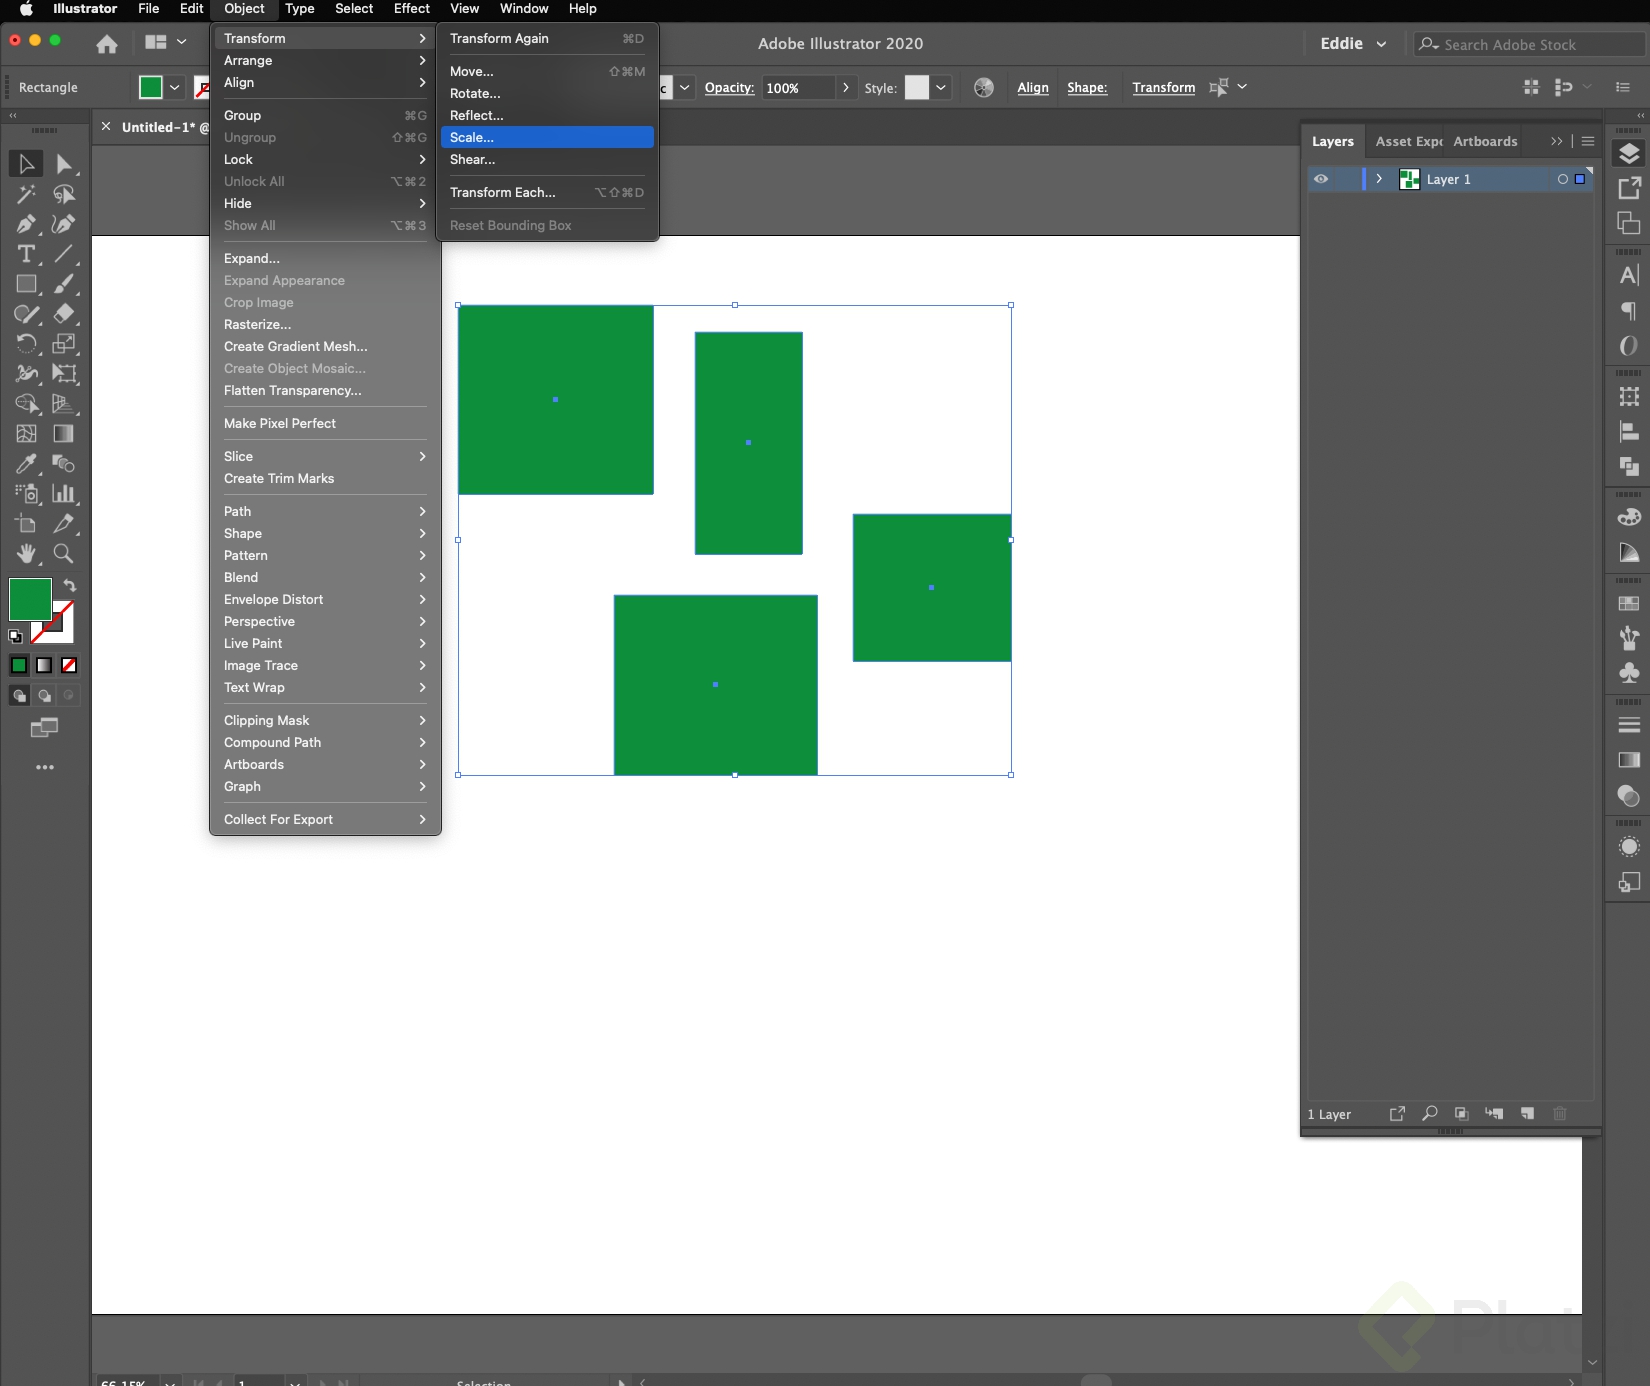Click the Home button
1650x1386 pixels.
pyautogui.click(x=107, y=44)
